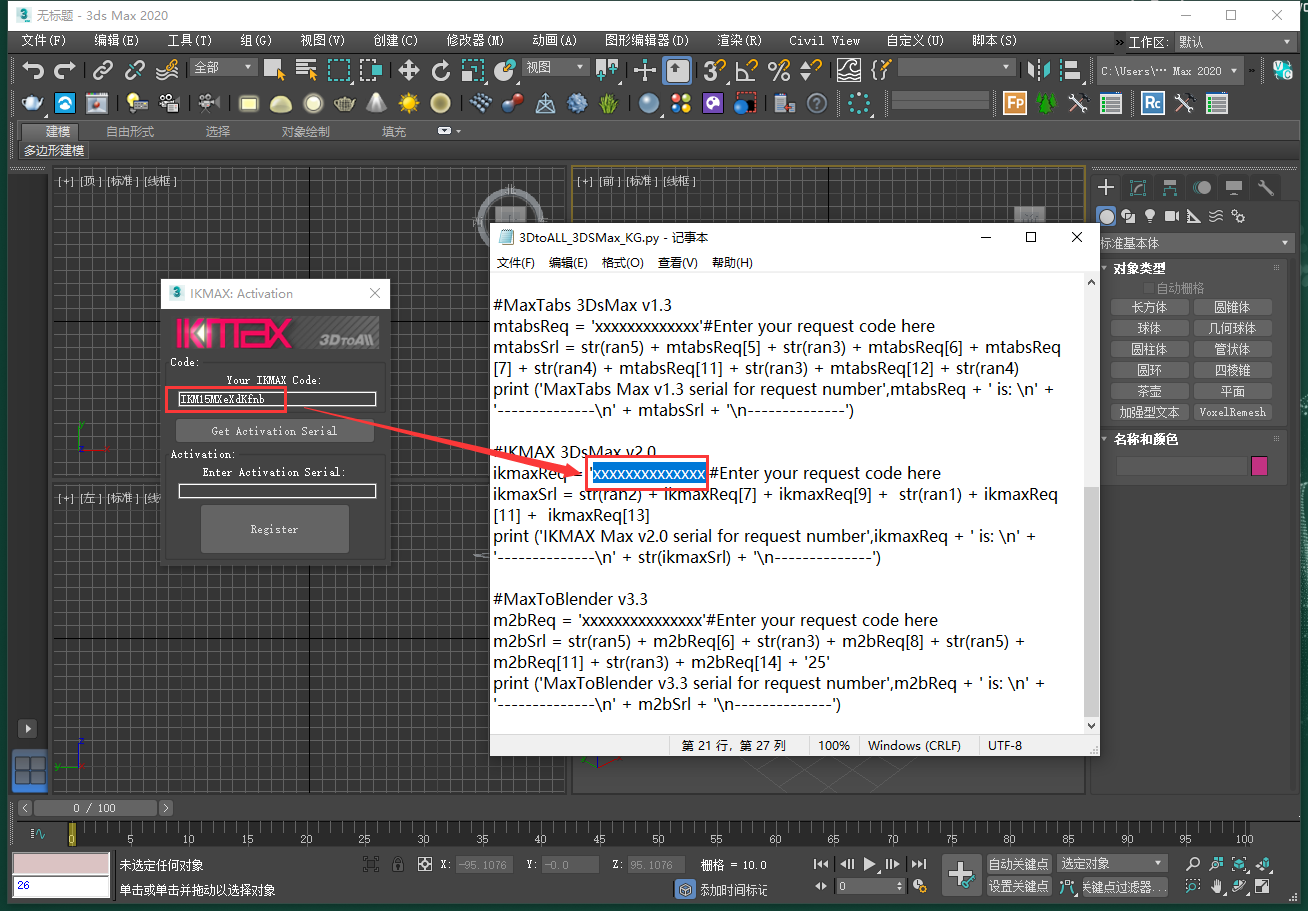
Task: Select the Unlink selection tool
Action: pos(135,70)
